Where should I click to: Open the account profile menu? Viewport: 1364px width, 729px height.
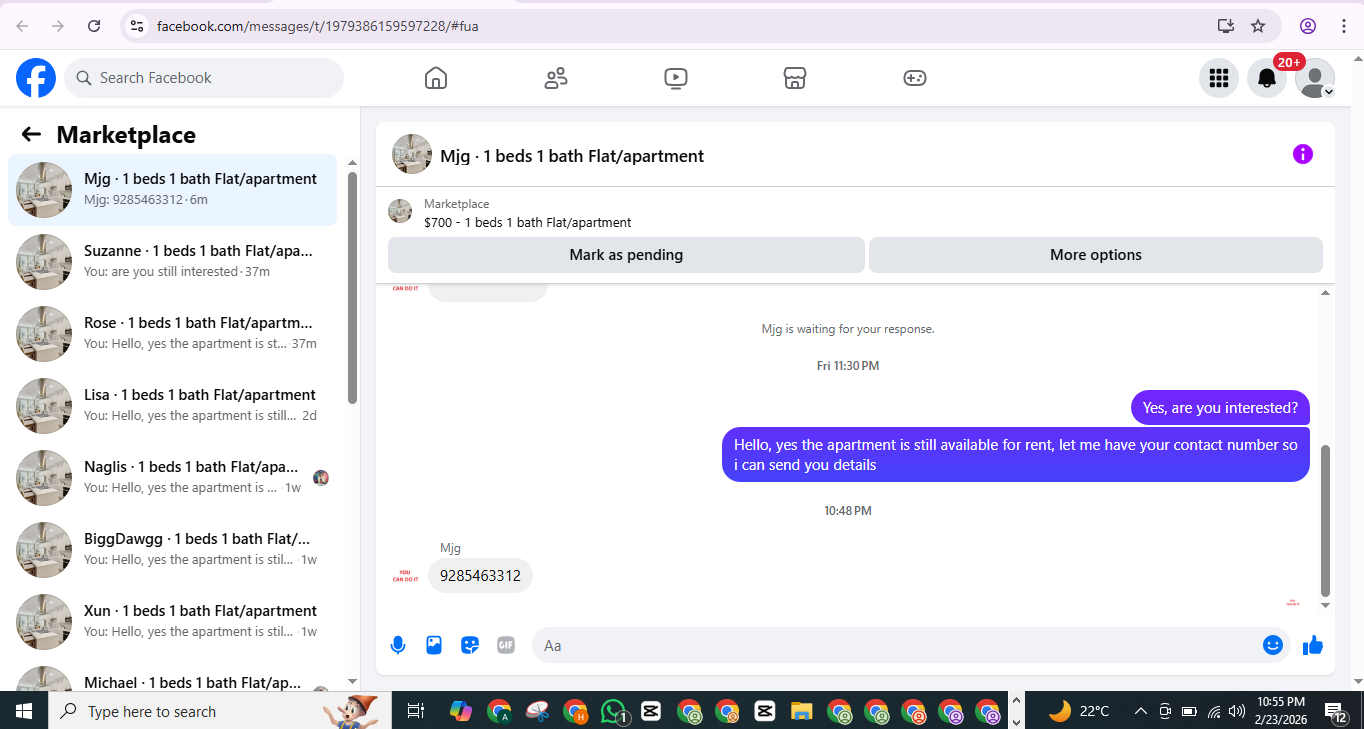click(1315, 78)
